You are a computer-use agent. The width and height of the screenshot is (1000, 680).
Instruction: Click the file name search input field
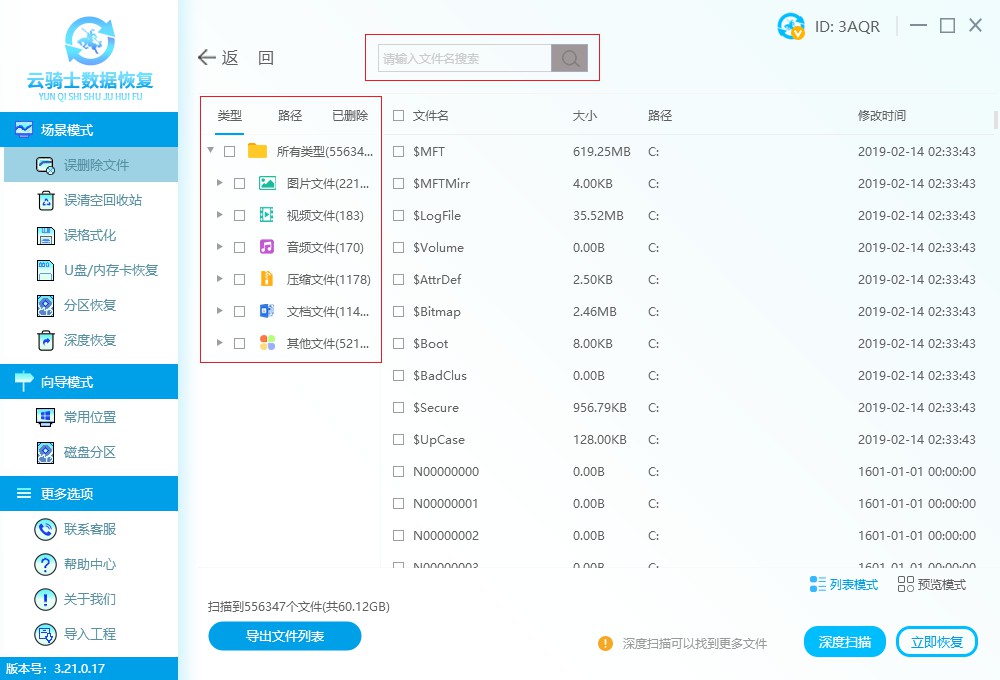point(460,57)
